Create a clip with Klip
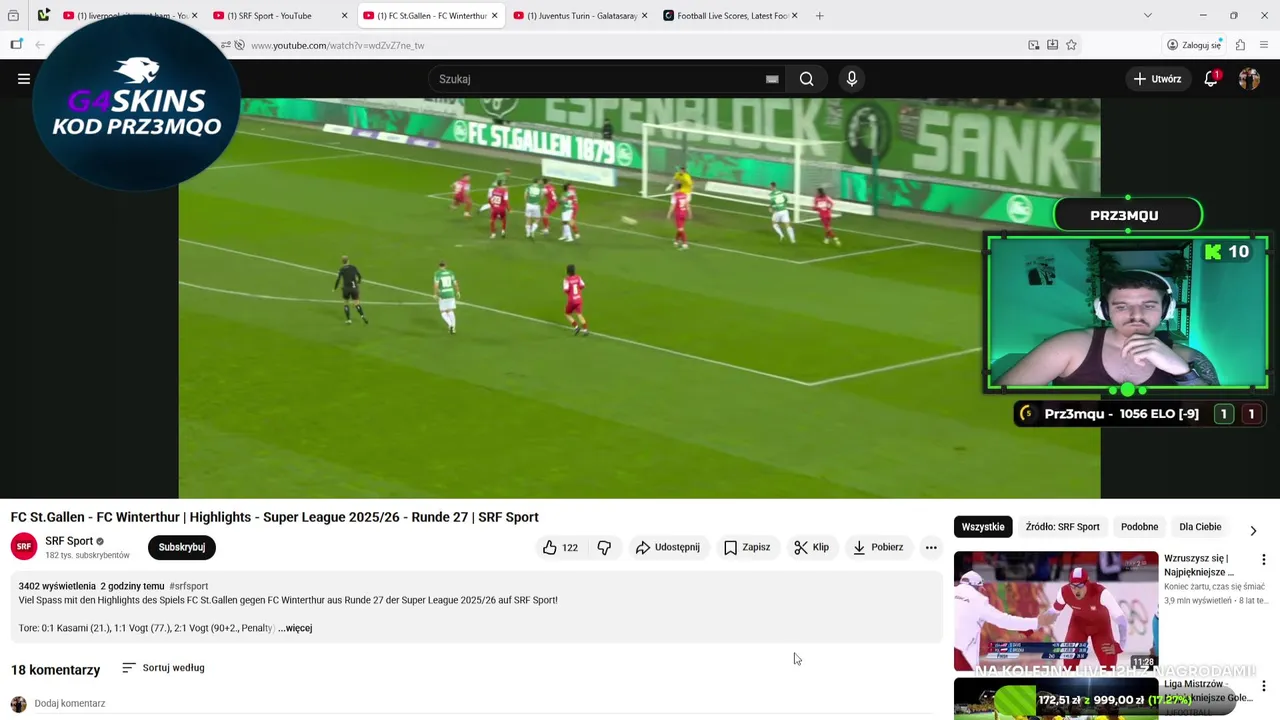1280x720 pixels. coord(811,547)
